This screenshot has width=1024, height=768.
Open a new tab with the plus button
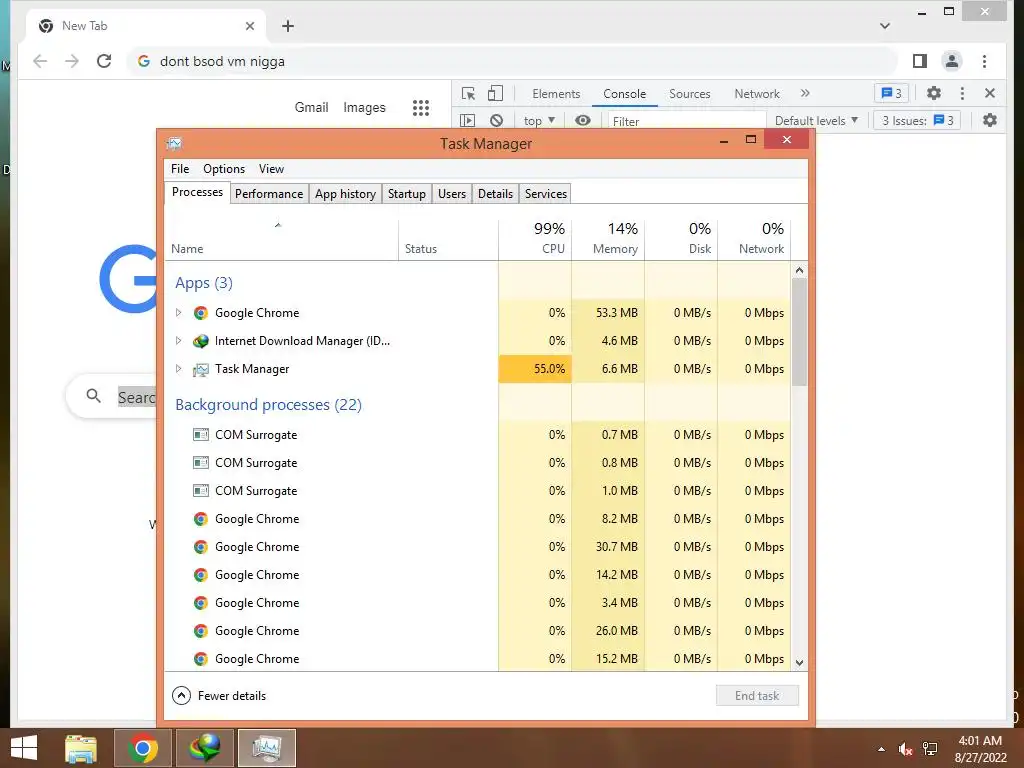point(288,26)
